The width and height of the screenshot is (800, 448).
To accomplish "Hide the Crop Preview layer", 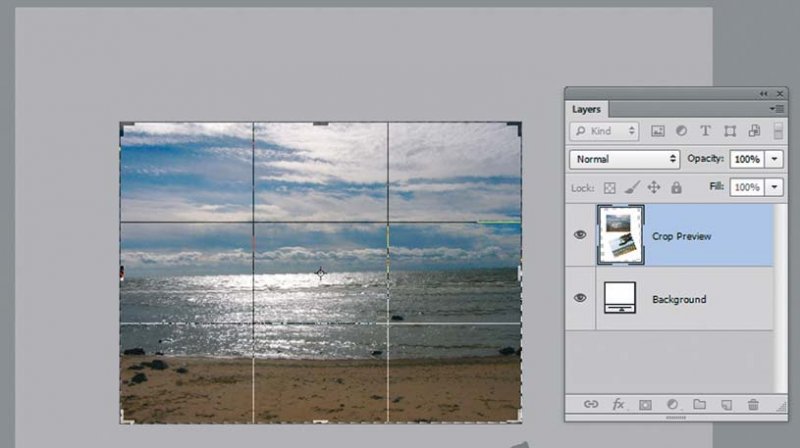I will coord(580,235).
